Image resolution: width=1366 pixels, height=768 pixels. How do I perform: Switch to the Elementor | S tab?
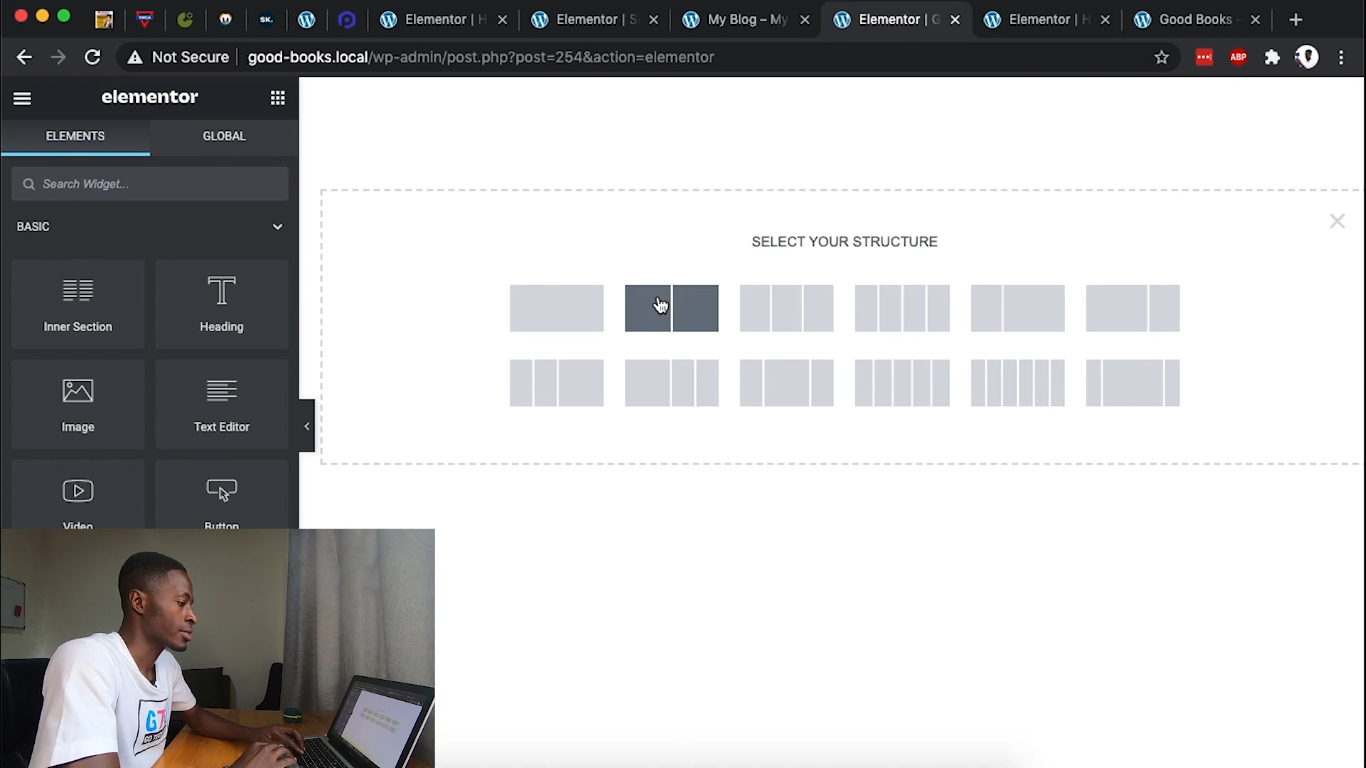[595, 19]
